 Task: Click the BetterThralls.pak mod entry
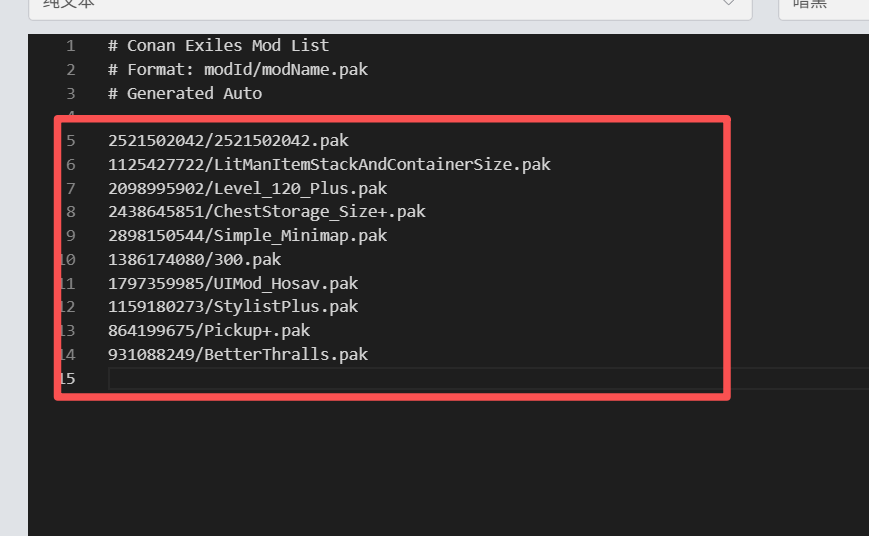(238, 355)
